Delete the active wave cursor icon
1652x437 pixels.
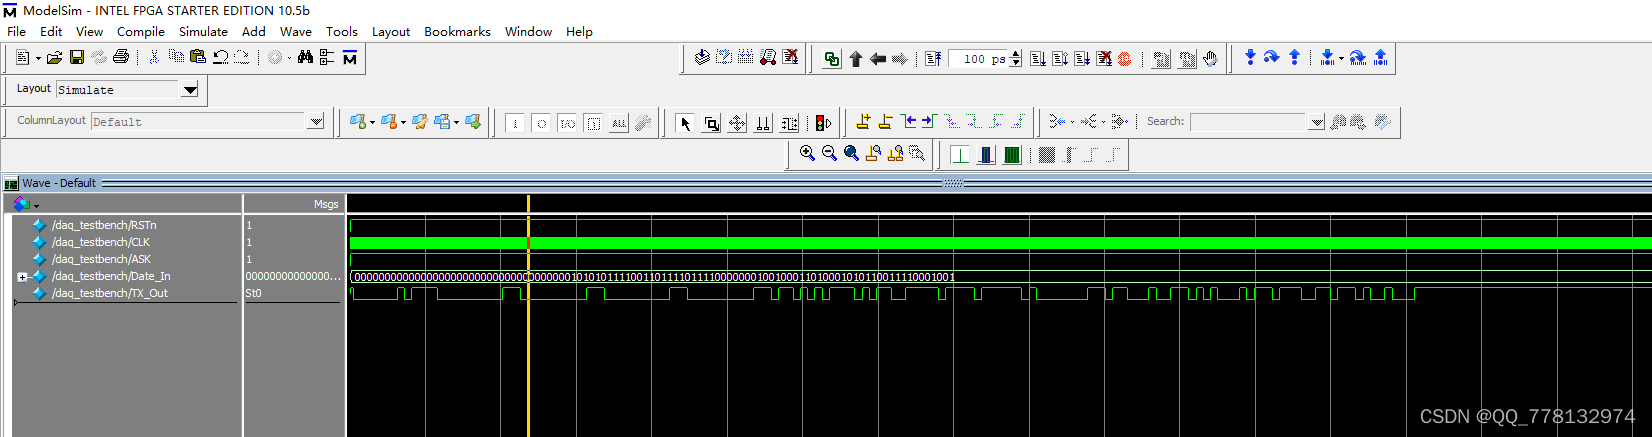click(x=886, y=122)
